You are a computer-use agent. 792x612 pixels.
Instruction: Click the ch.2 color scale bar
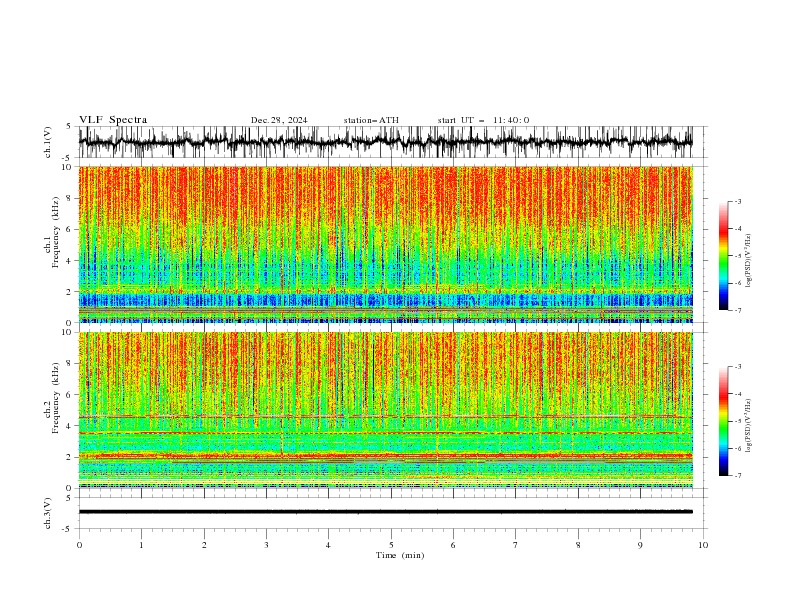[723, 421]
